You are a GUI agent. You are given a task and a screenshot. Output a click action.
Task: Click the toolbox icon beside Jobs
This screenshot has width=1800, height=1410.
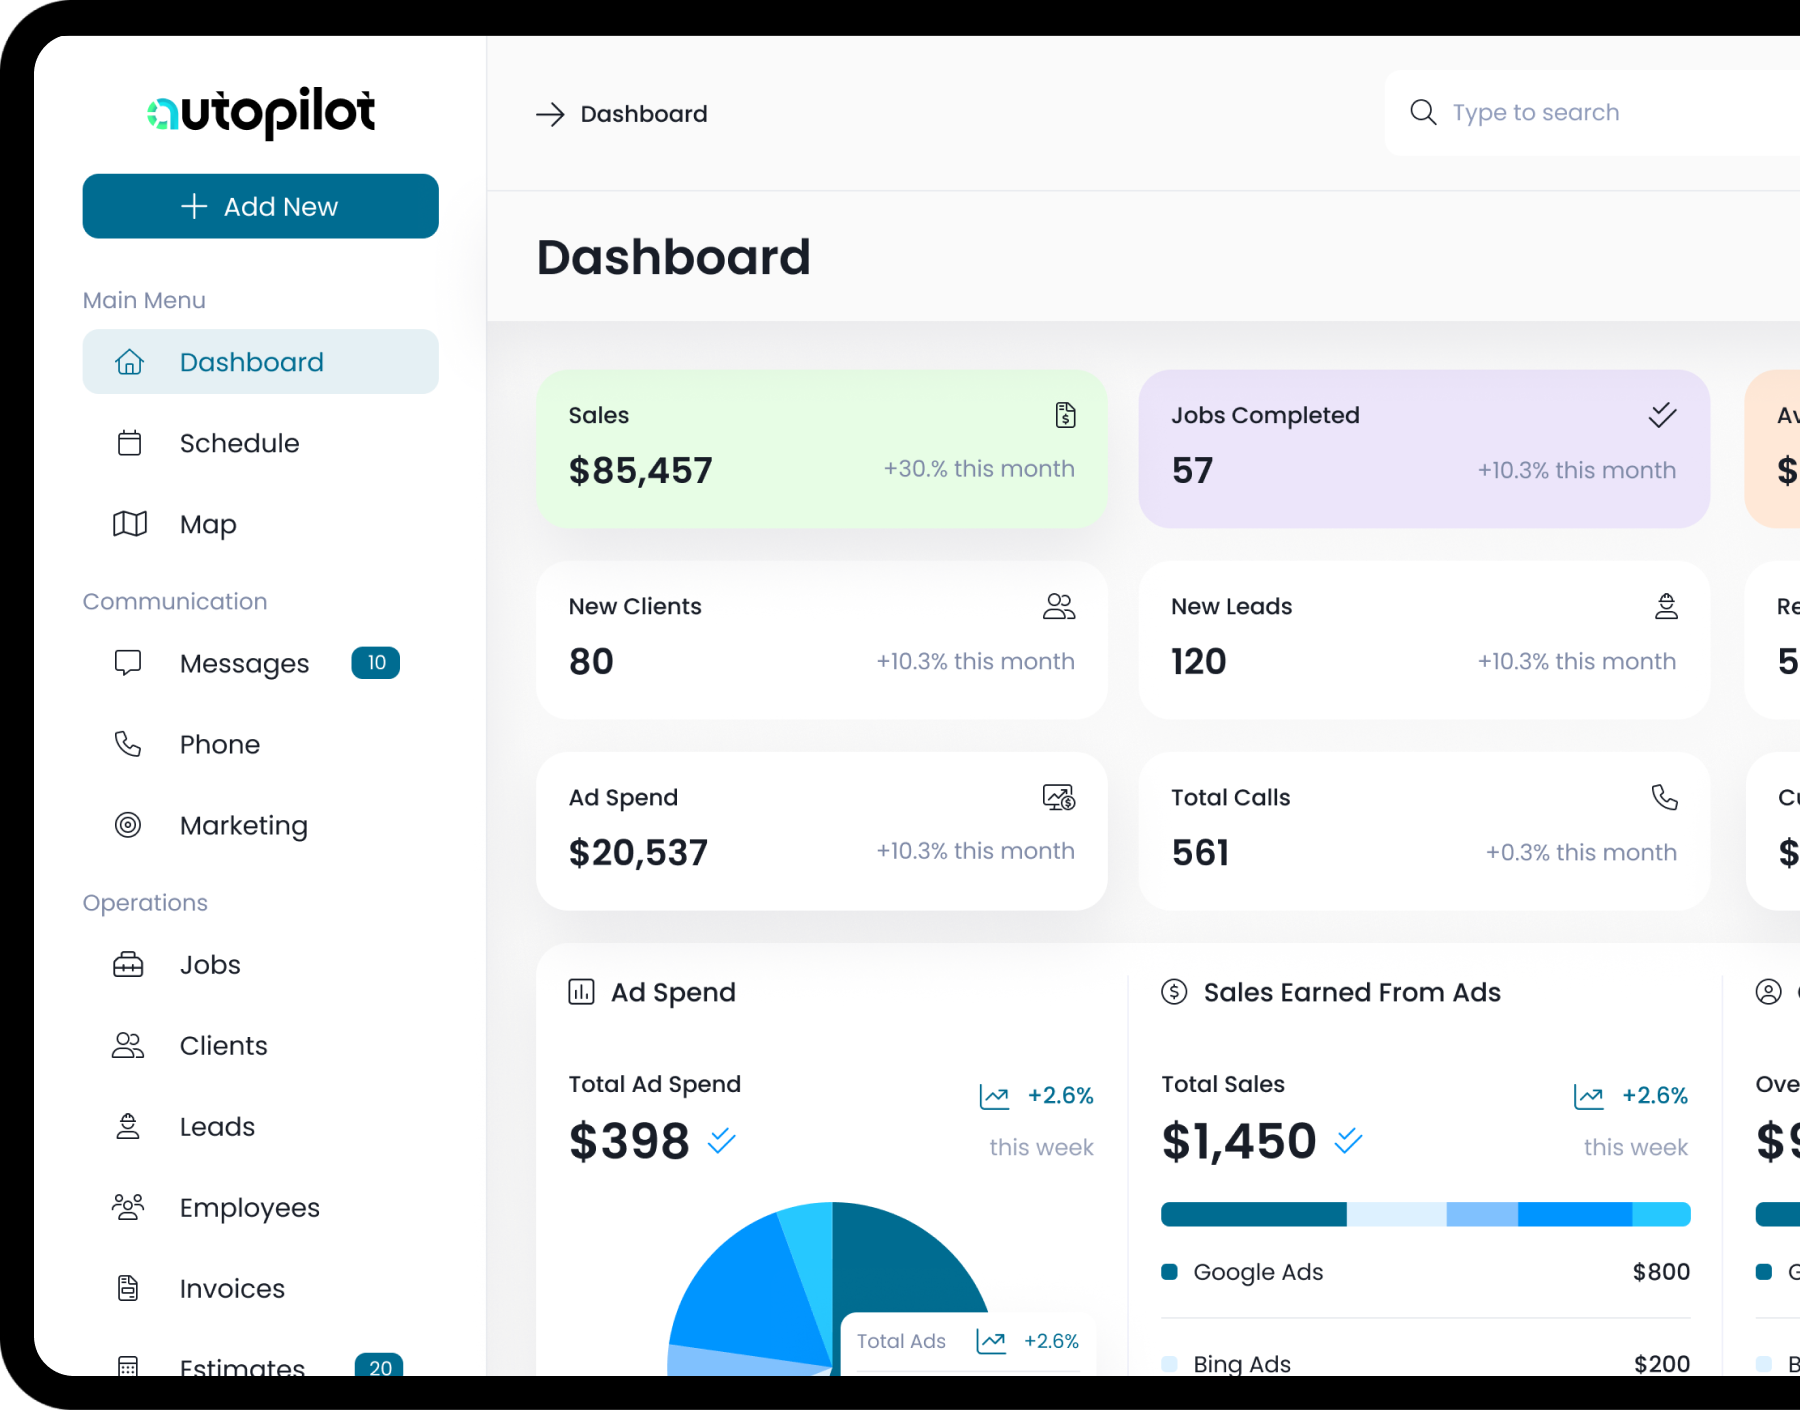(128, 965)
